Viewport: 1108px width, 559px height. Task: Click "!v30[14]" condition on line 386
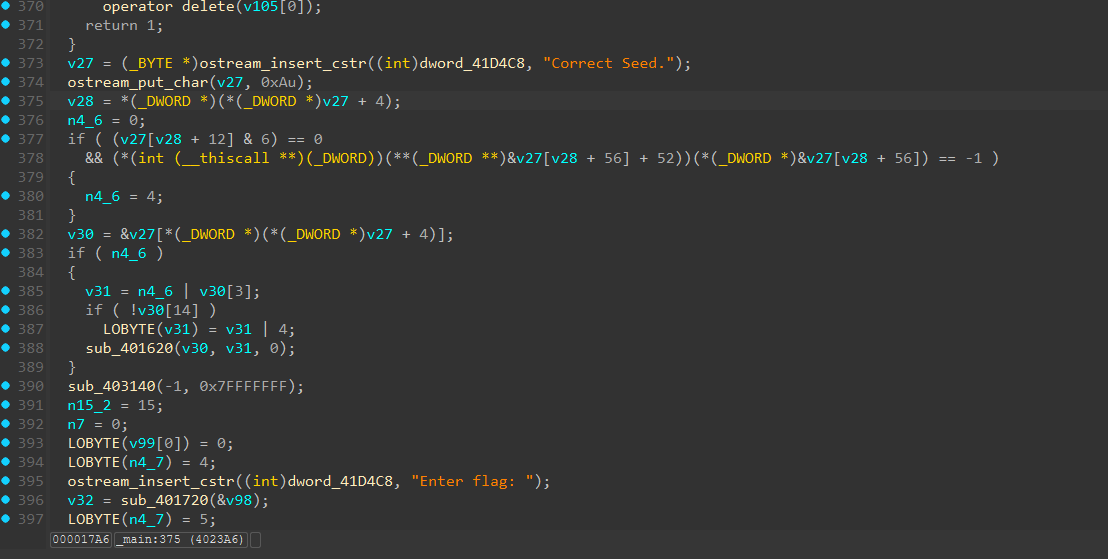click(x=164, y=310)
